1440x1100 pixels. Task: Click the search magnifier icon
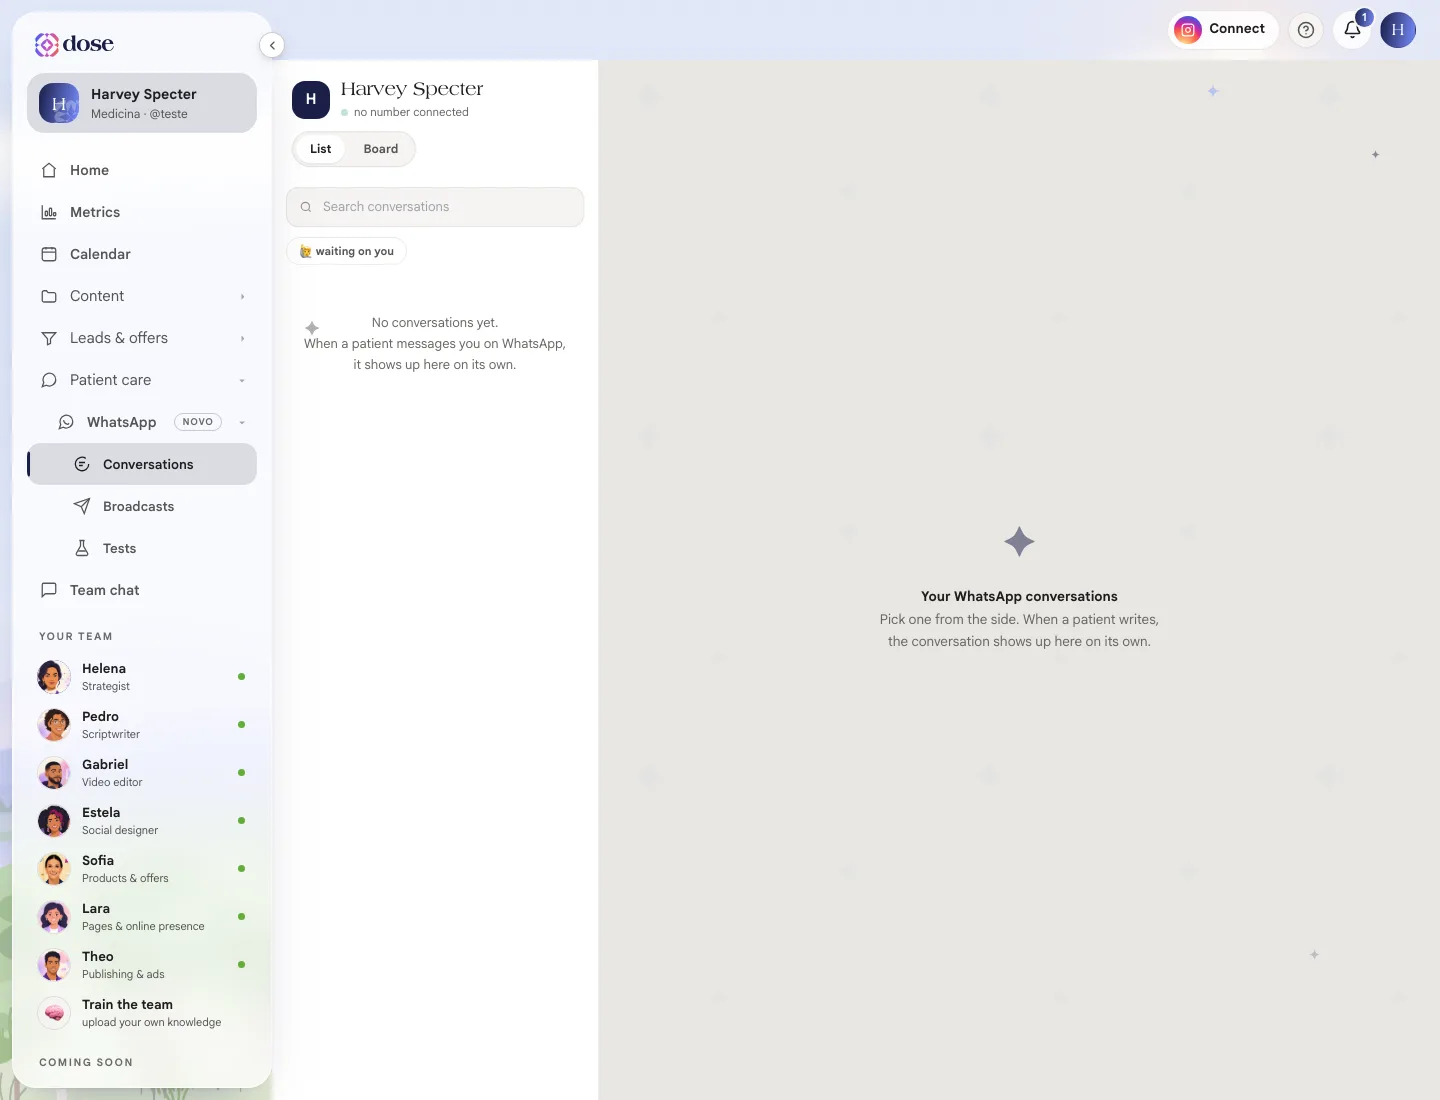(x=306, y=207)
